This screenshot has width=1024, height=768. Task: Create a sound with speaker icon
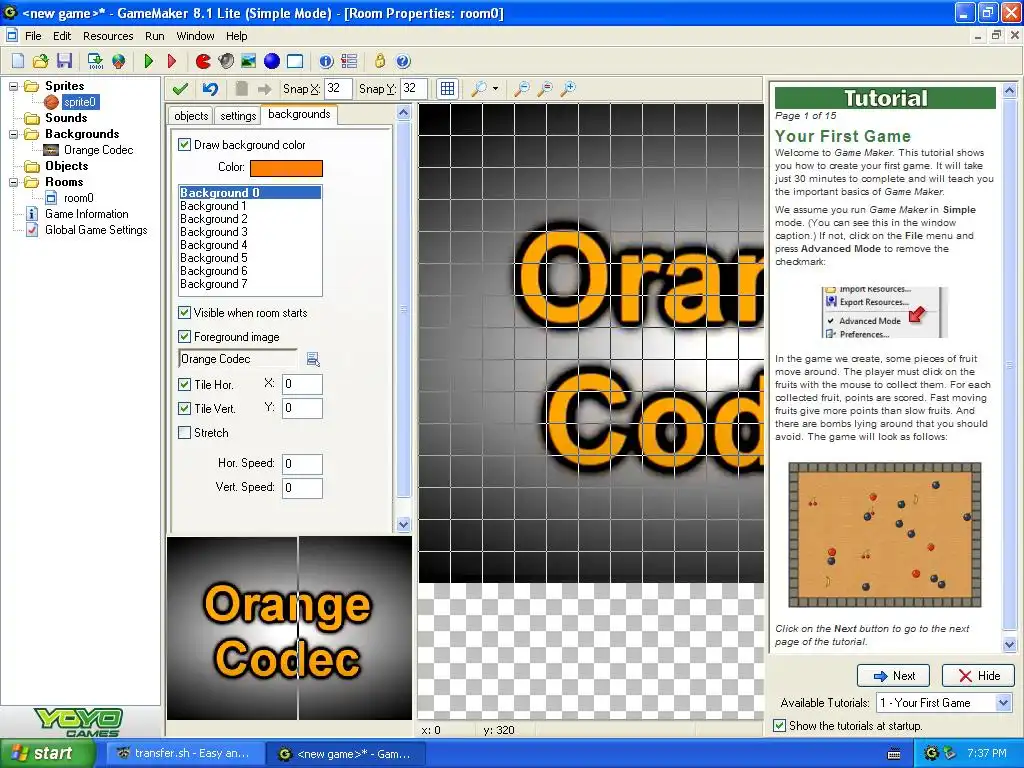[x=226, y=61]
